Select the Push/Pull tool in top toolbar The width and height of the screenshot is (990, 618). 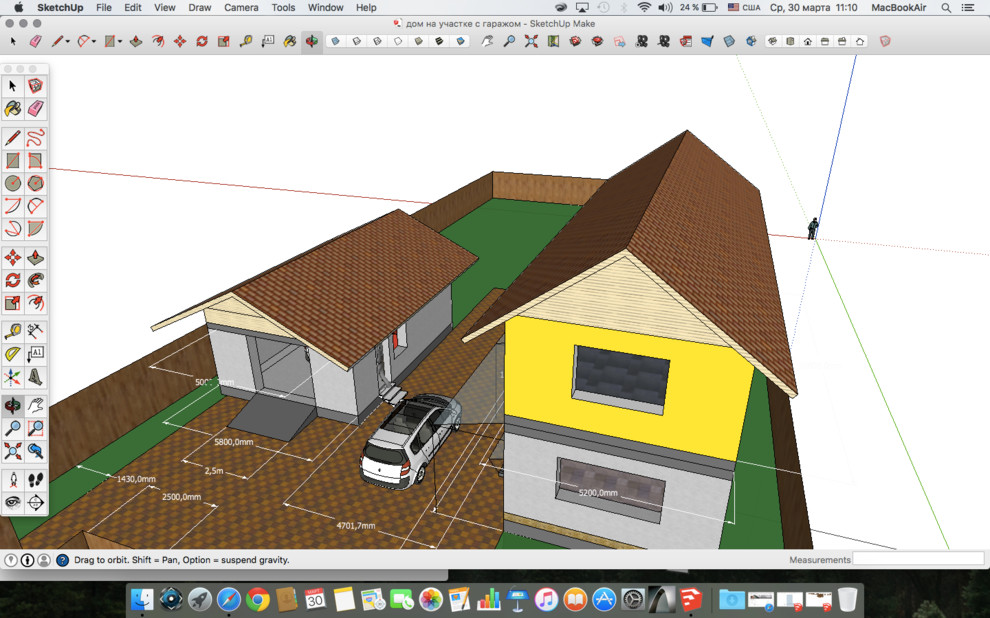135,42
